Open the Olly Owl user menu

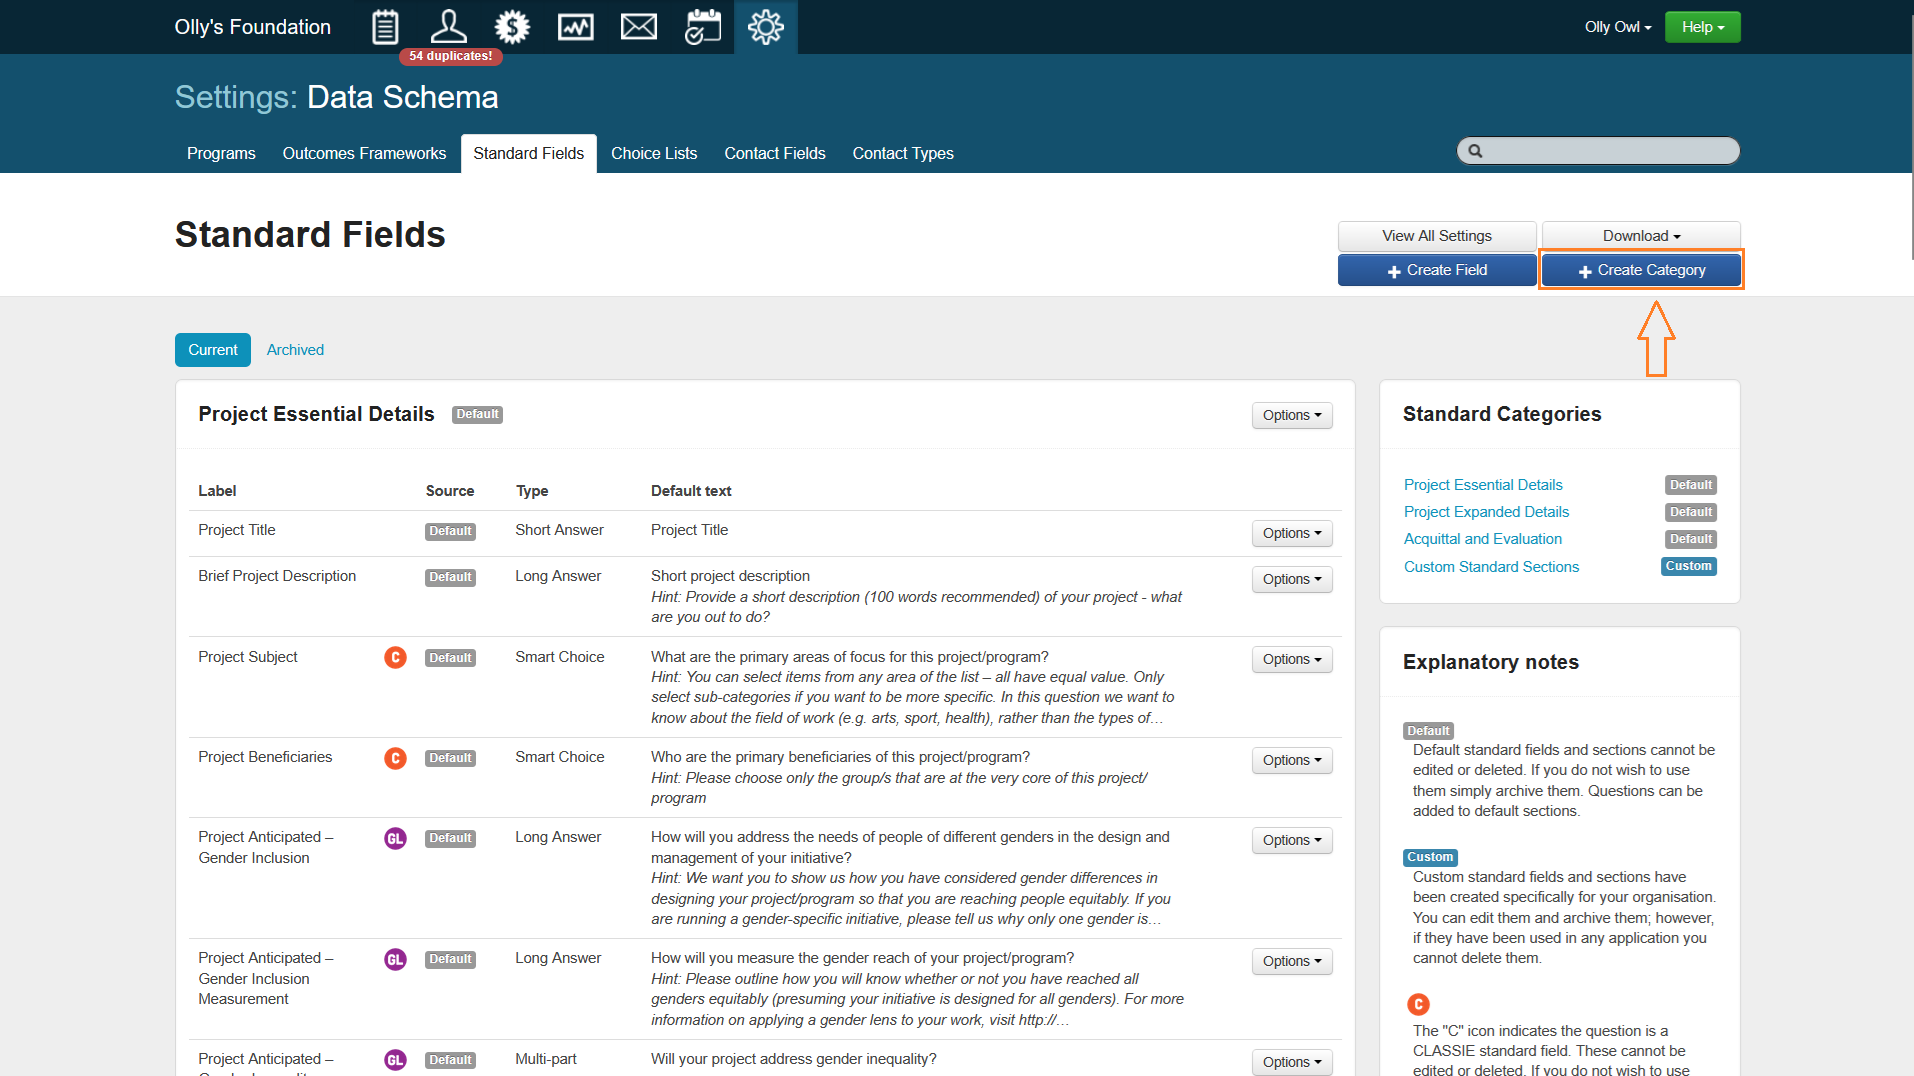tap(1617, 27)
